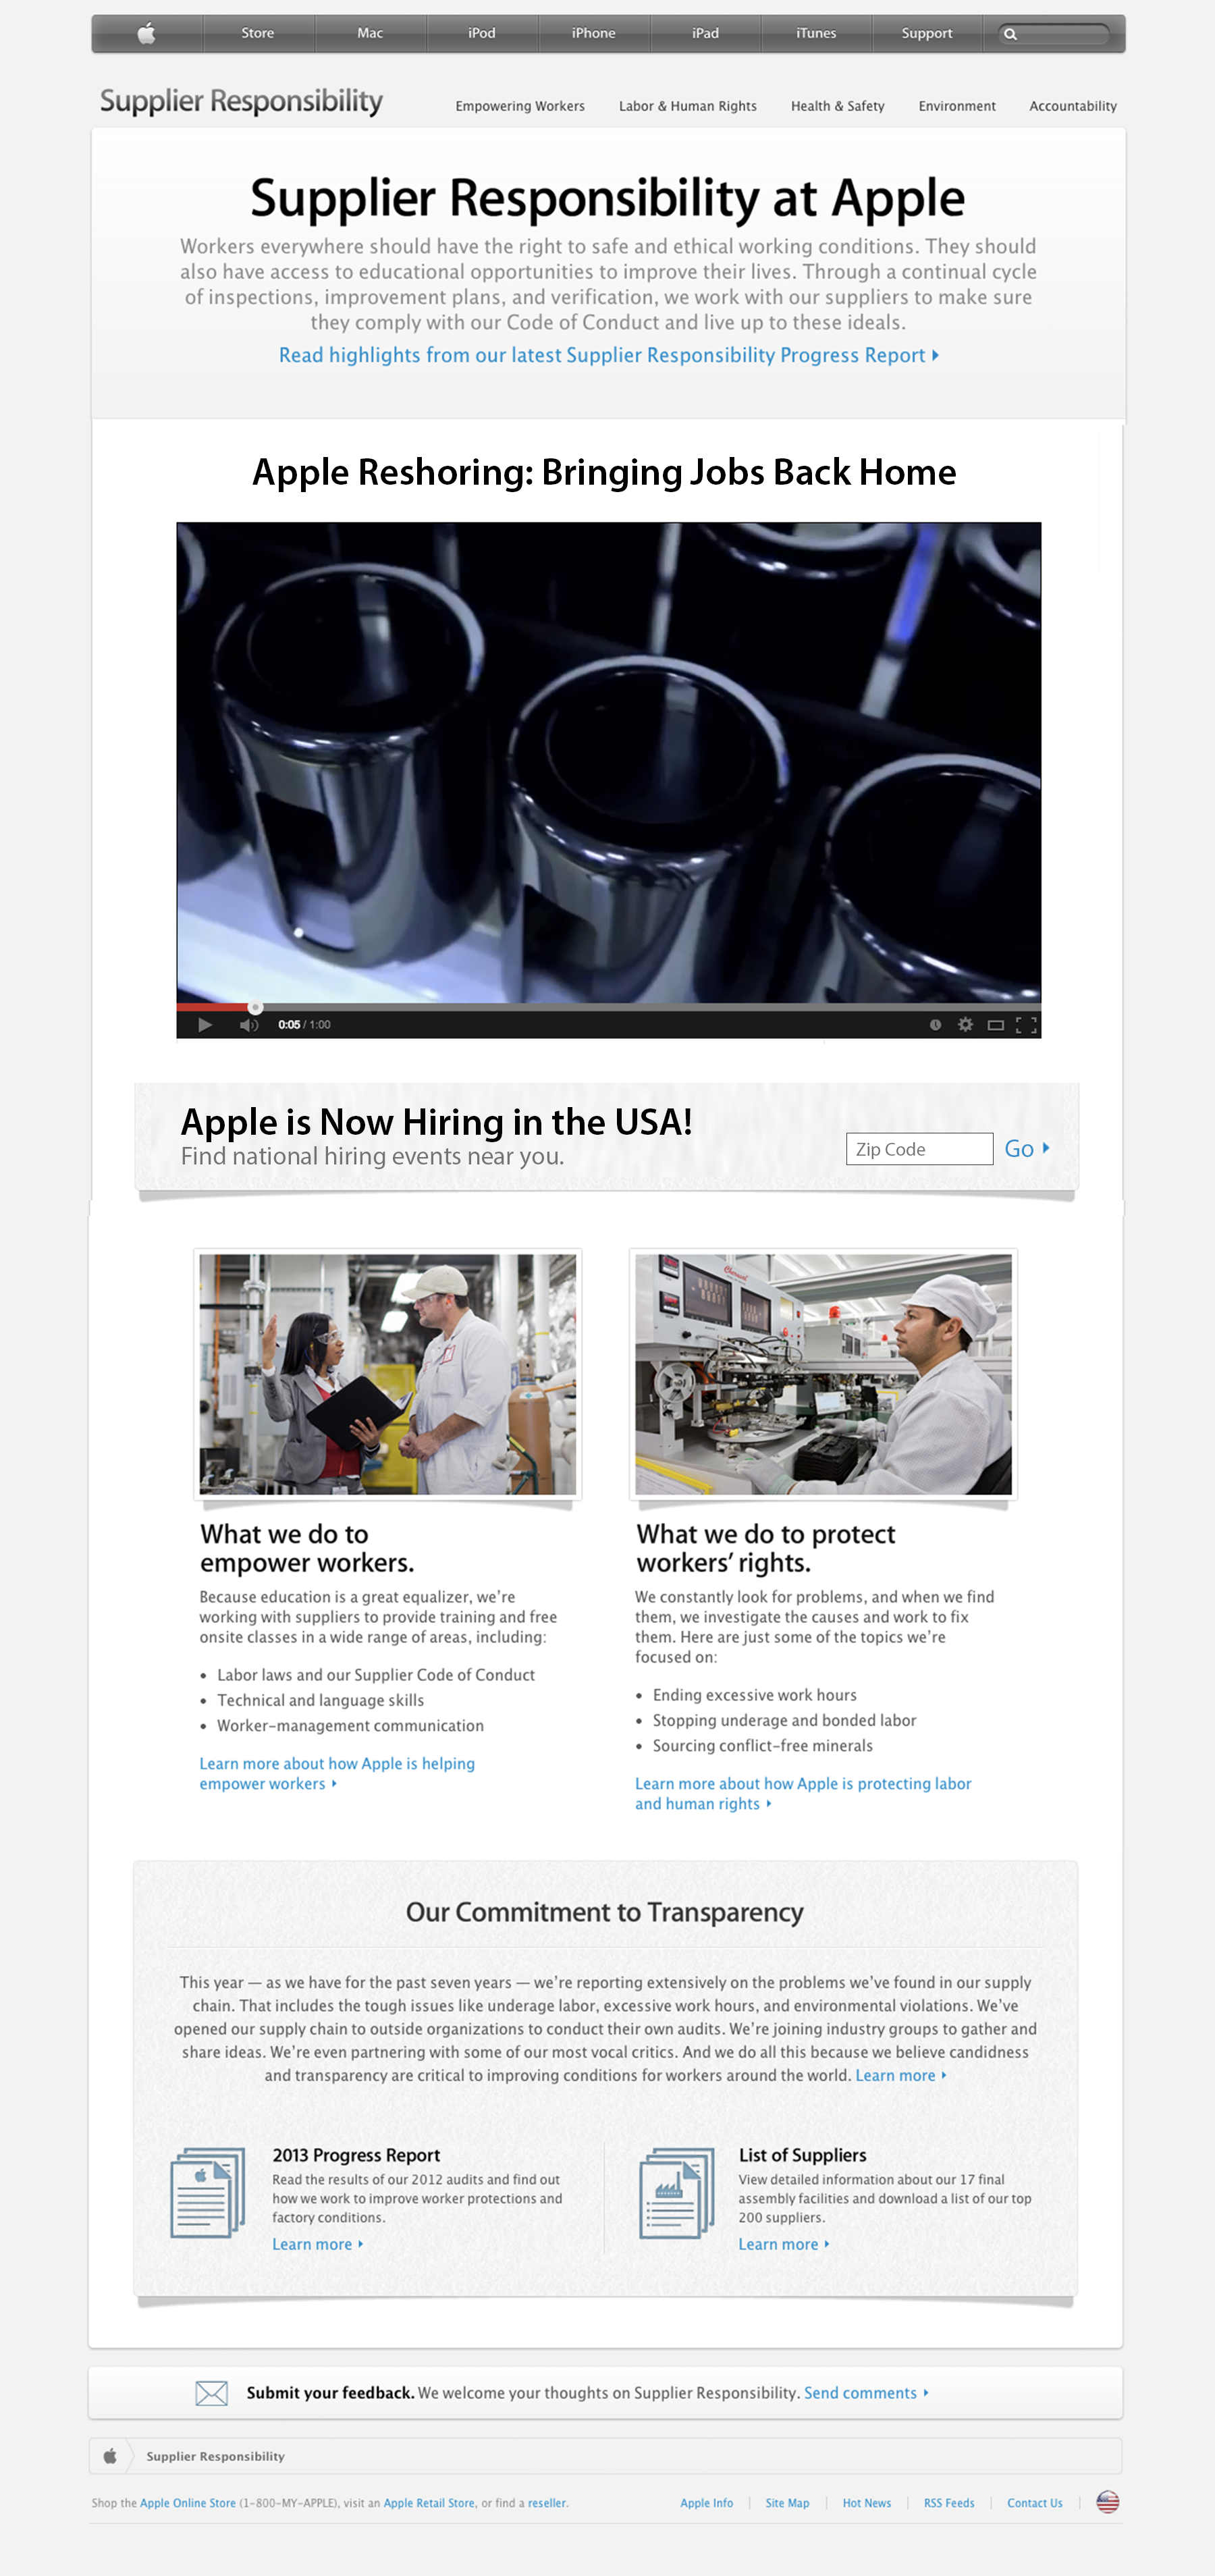This screenshot has height=2576, width=1215.
Task: Click the 'Technical and language skills' bullet
Action: (x=320, y=1700)
